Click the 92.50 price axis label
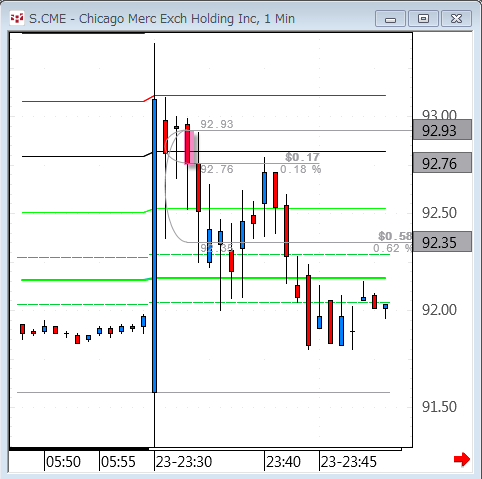 439,213
